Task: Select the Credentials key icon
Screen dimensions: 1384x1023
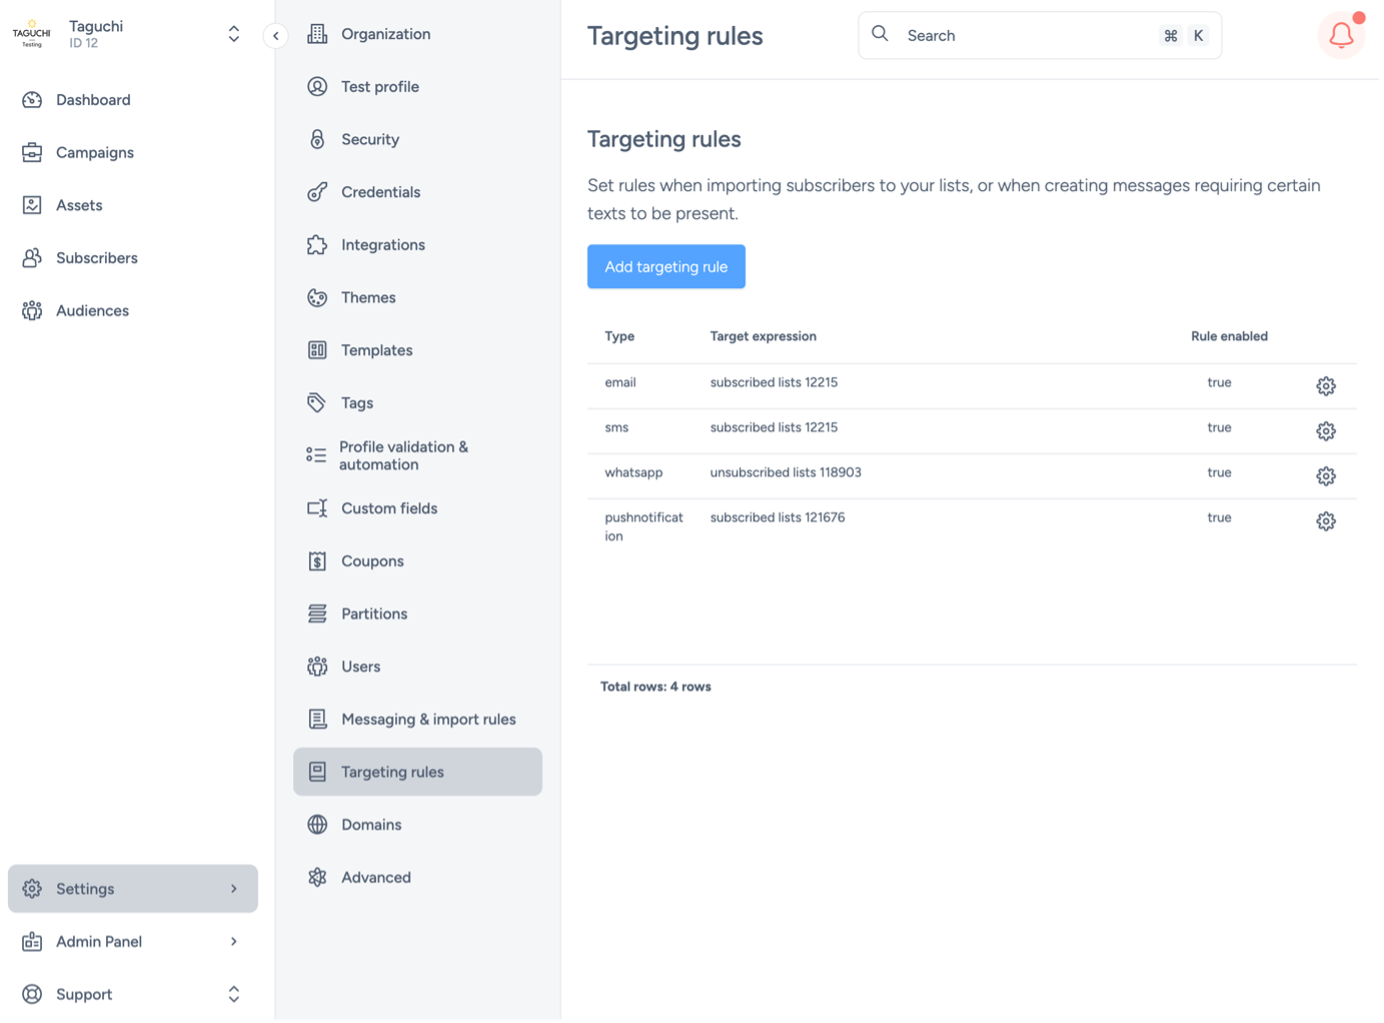Action: pos(317,191)
